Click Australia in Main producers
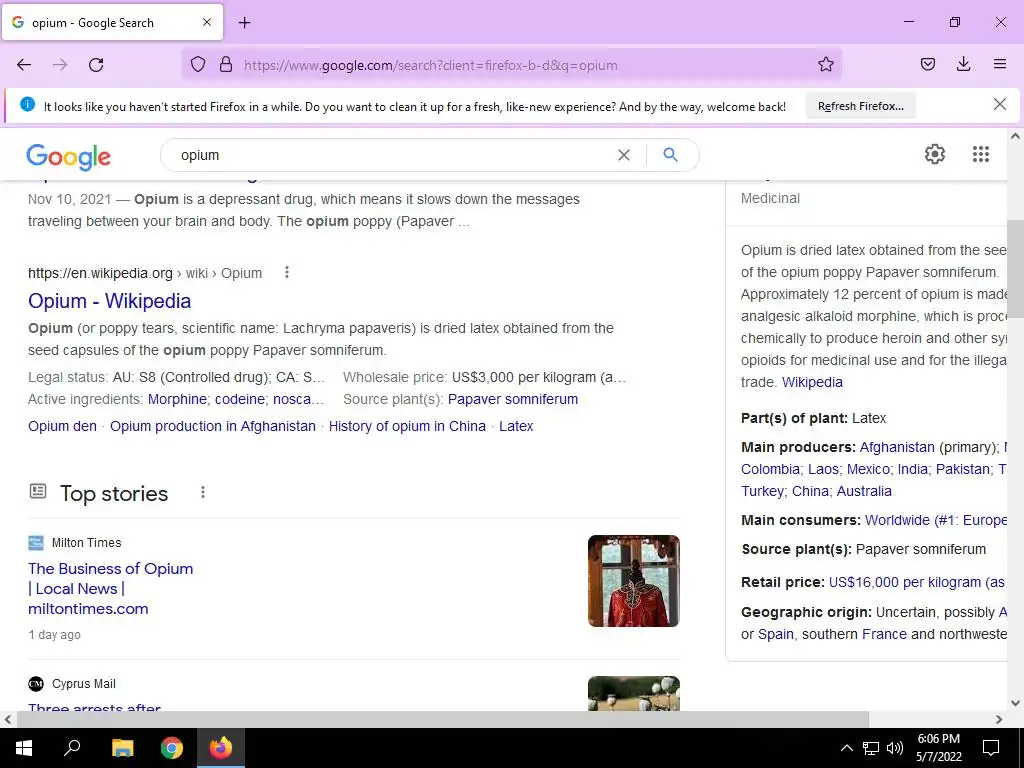This screenshot has width=1024, height=768. pyautogui.click(x=864, y=491)
